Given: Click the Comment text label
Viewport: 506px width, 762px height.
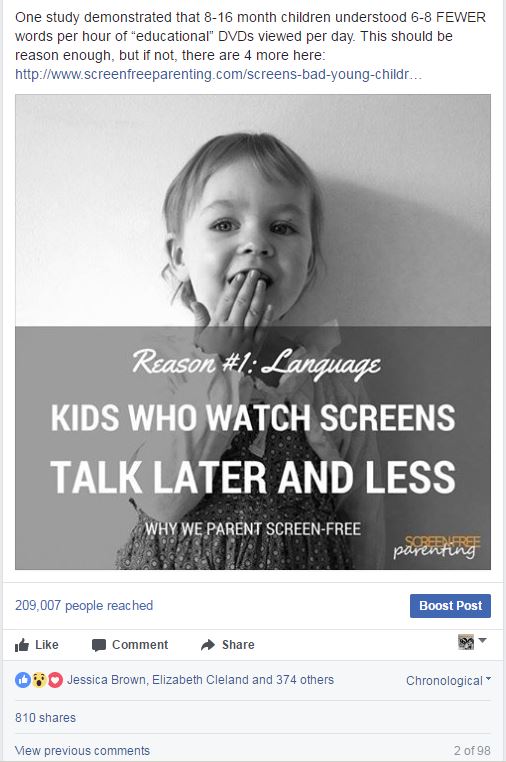Looking at the screenshot, I should coord(140,645).
